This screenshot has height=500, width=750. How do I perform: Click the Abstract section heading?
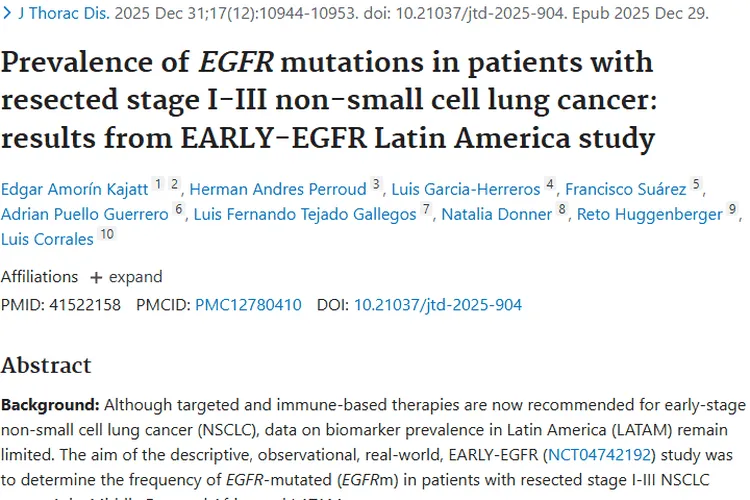[x=46, y=365]
